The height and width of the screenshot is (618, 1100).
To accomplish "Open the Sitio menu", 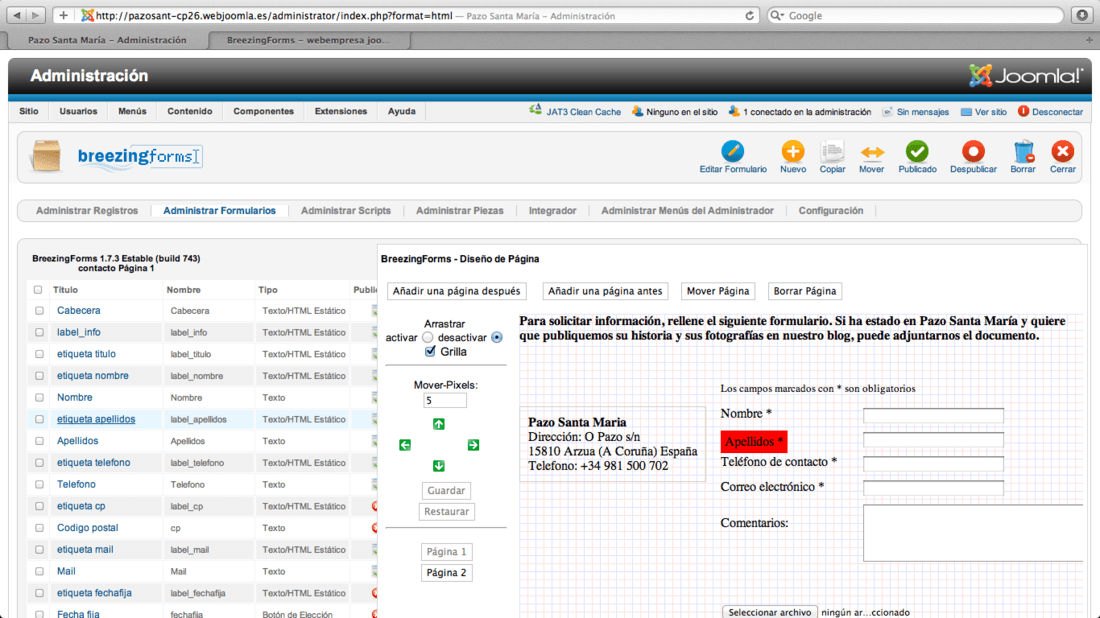I will 29,112.
